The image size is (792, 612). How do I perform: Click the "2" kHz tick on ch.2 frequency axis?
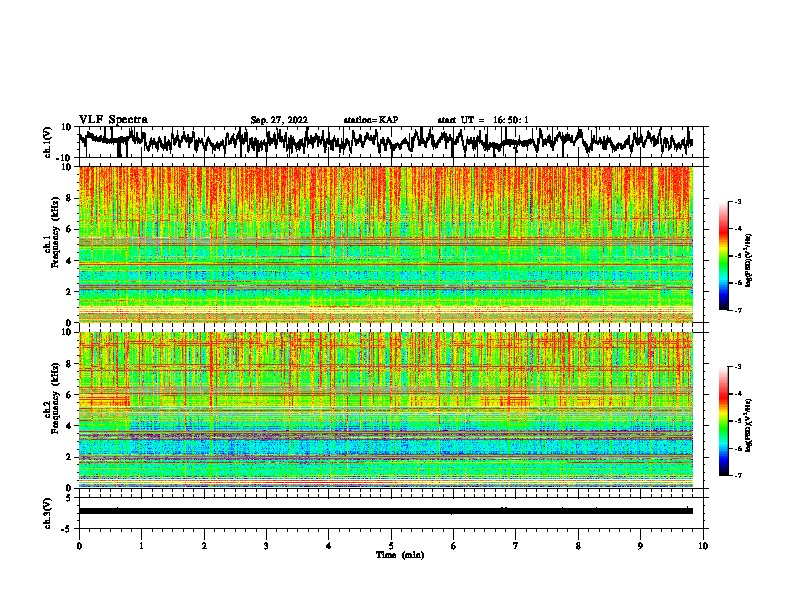(x=69, y=457)
